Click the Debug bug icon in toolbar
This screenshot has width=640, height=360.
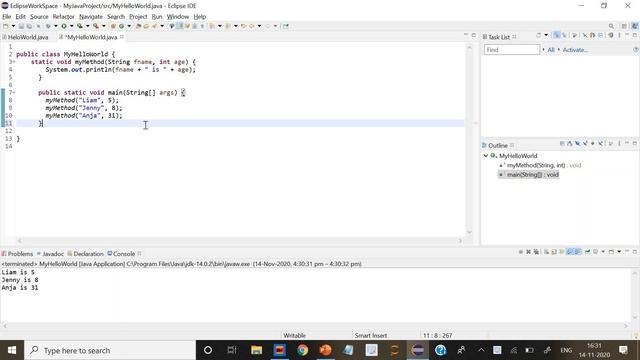pos(48,26)
